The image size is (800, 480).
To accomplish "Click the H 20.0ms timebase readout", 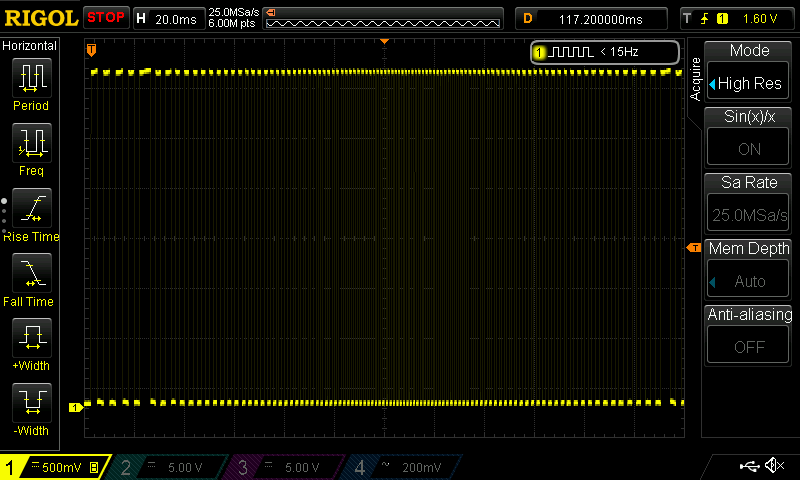I will click(168, 19).
